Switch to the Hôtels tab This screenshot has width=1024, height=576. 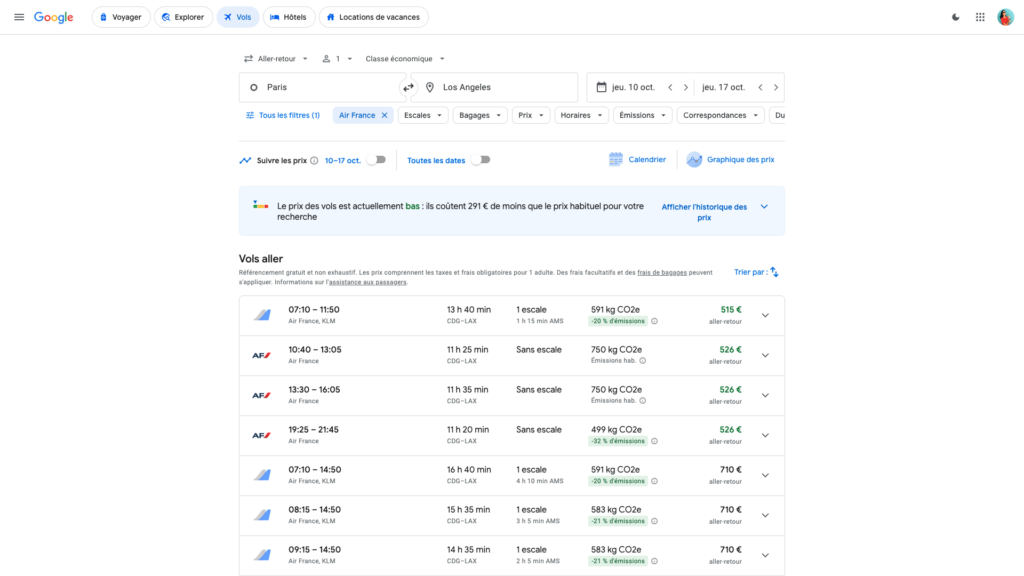coord(289,17)
